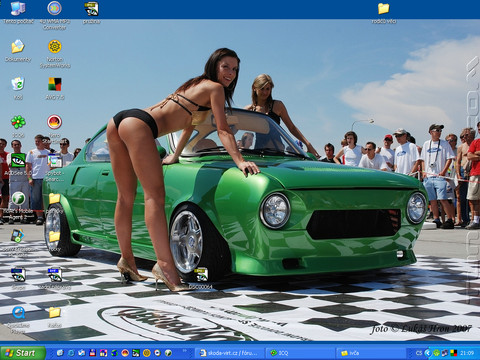Expand hidden system tray icons arrow
Image resolution: width=480 pixels, height=360 pixels.
click(428, 353)
